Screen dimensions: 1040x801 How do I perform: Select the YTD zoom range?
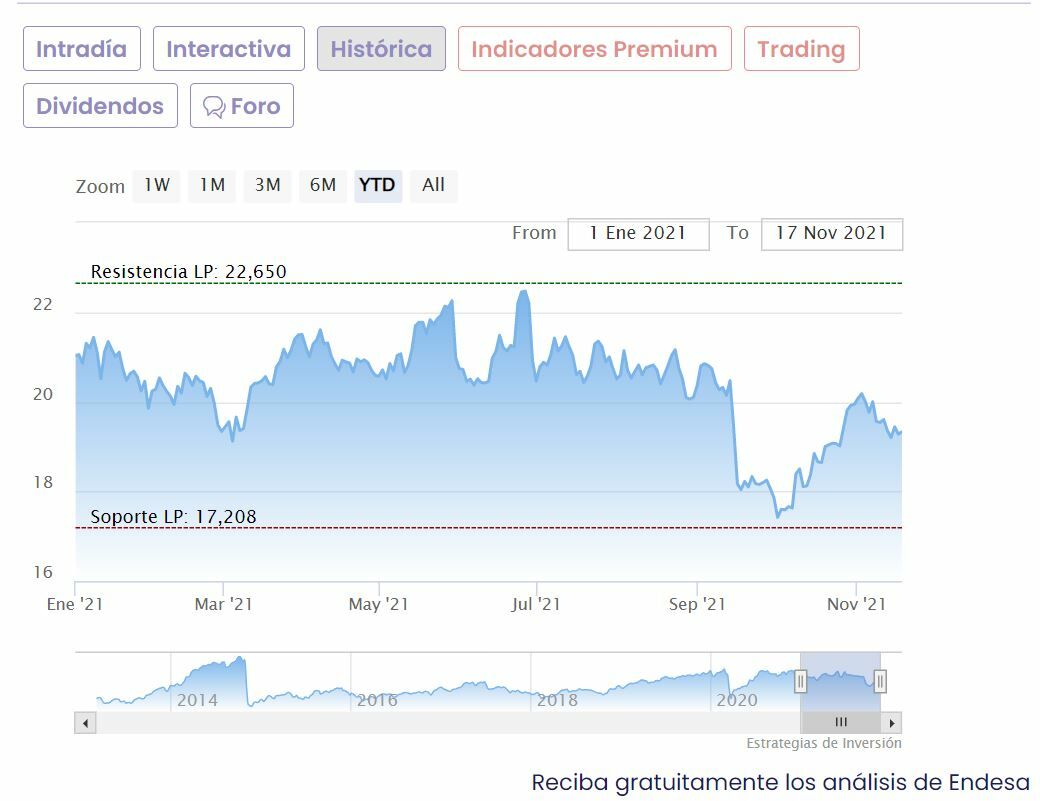377,185
